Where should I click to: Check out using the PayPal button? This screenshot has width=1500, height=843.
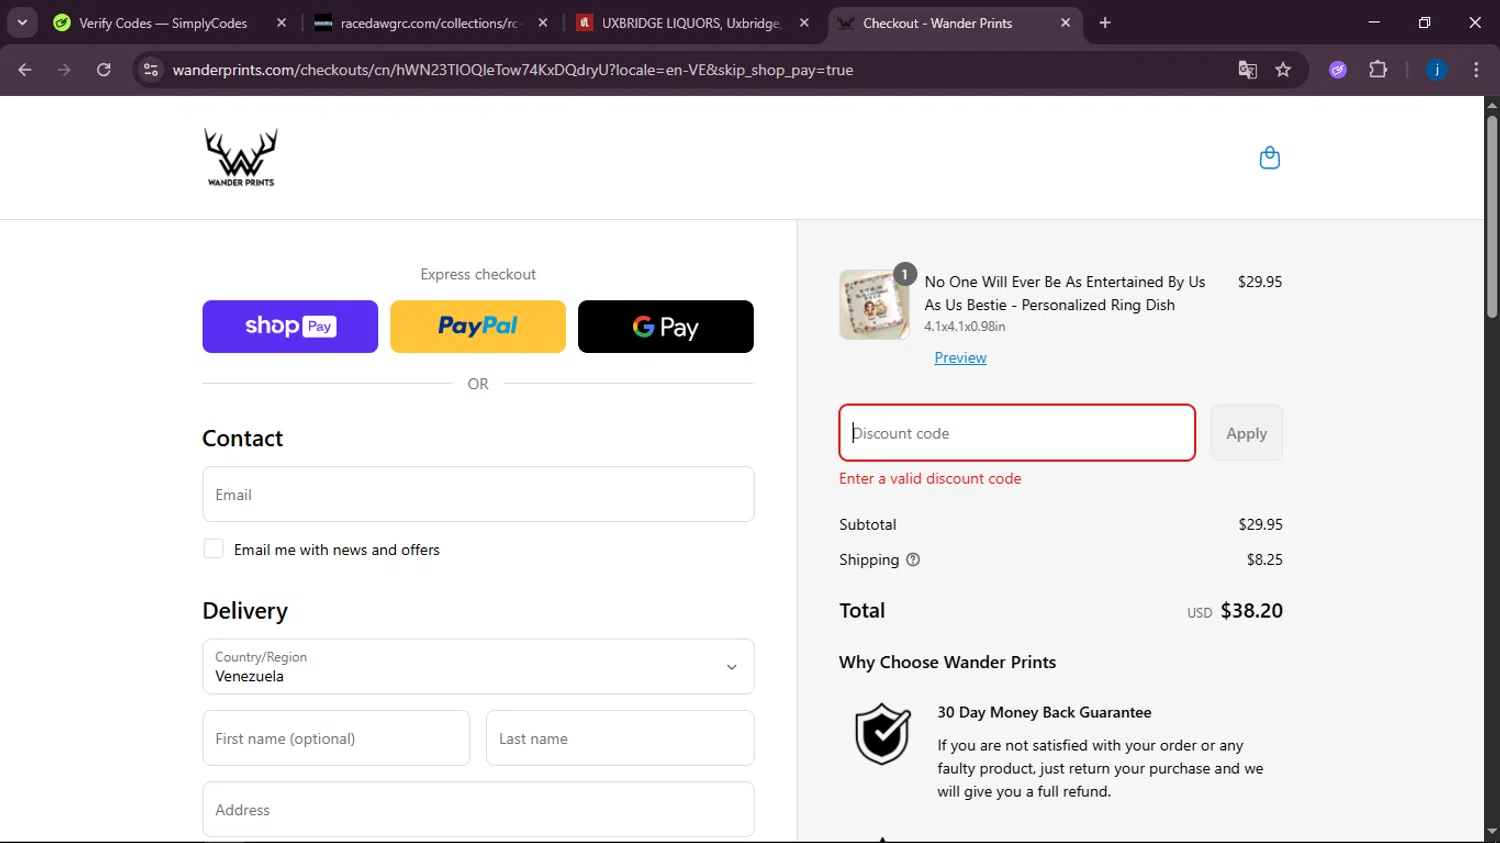[x=478, y=327]
